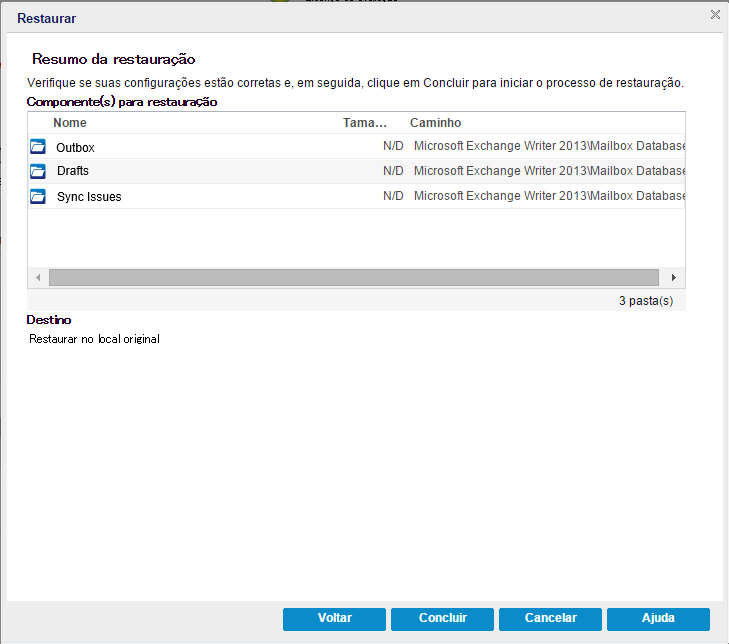Open help via Ajuda button
Viewport: 729px width, 644px height.
658,619
